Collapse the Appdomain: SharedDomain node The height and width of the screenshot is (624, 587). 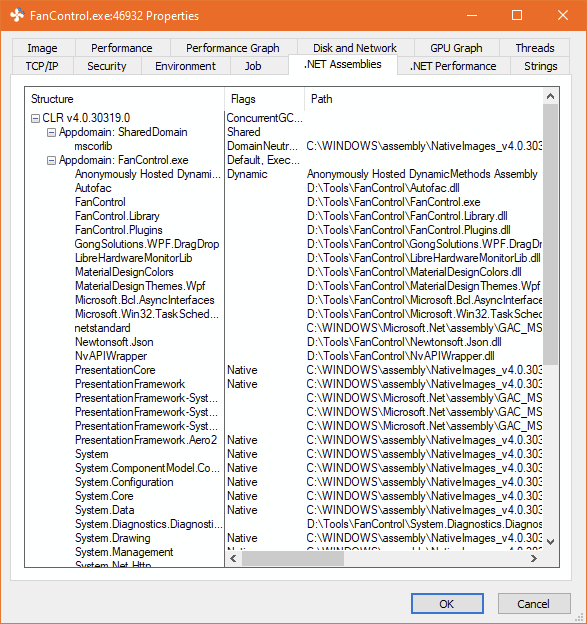pos(51,132)
